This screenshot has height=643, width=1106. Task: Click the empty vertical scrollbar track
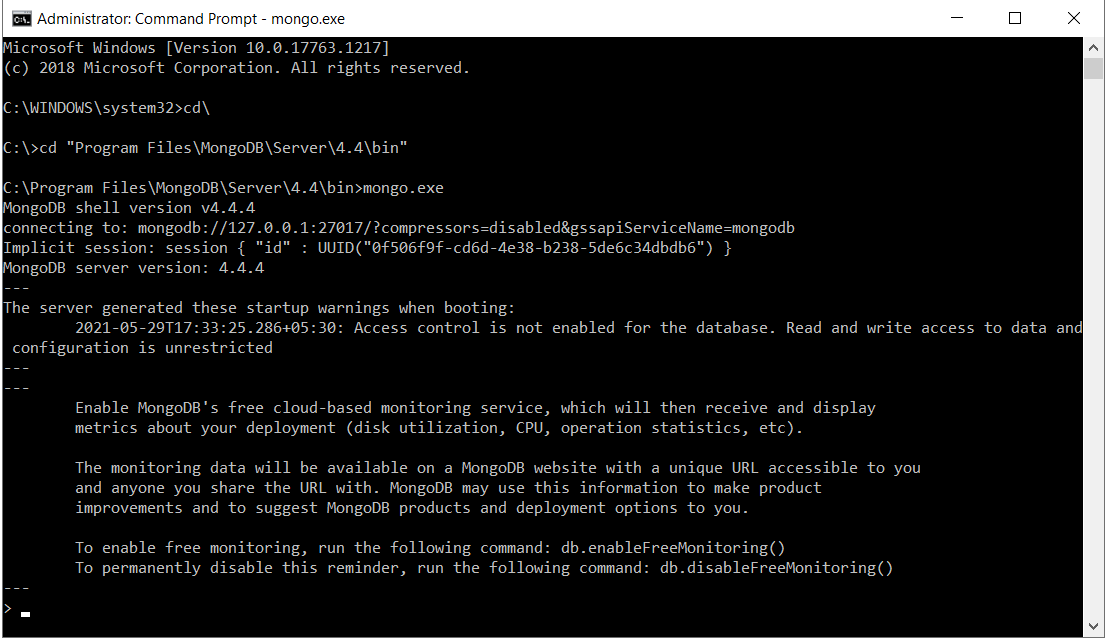click(x=1093, y=345)
